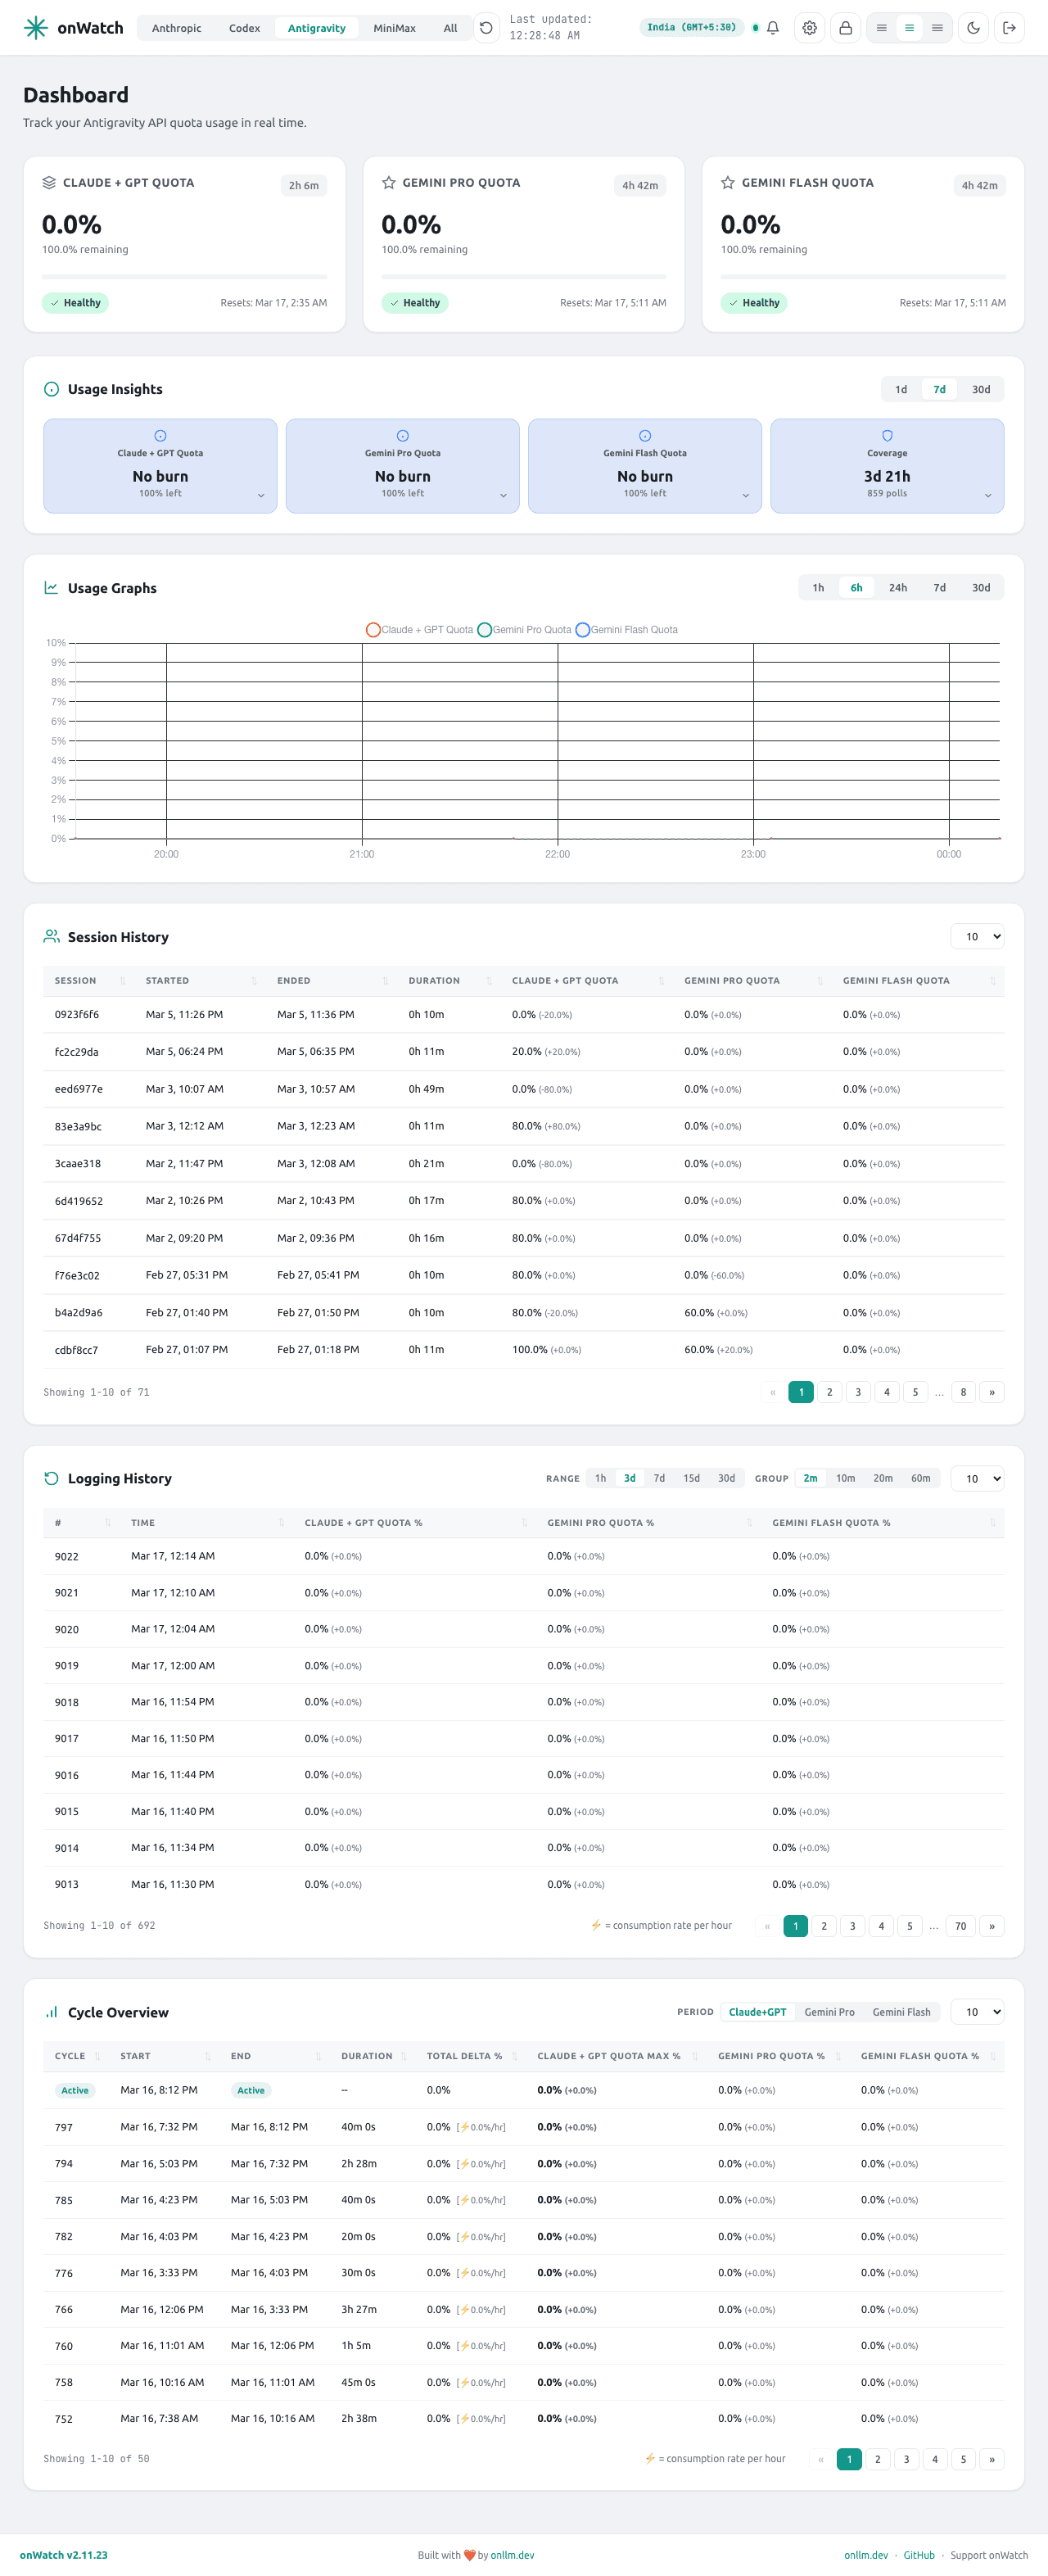This screenshot has width=1048, height=2576.
Task: Click the Gemini Flash Quota star icon
Action: [x=728, y=183]
